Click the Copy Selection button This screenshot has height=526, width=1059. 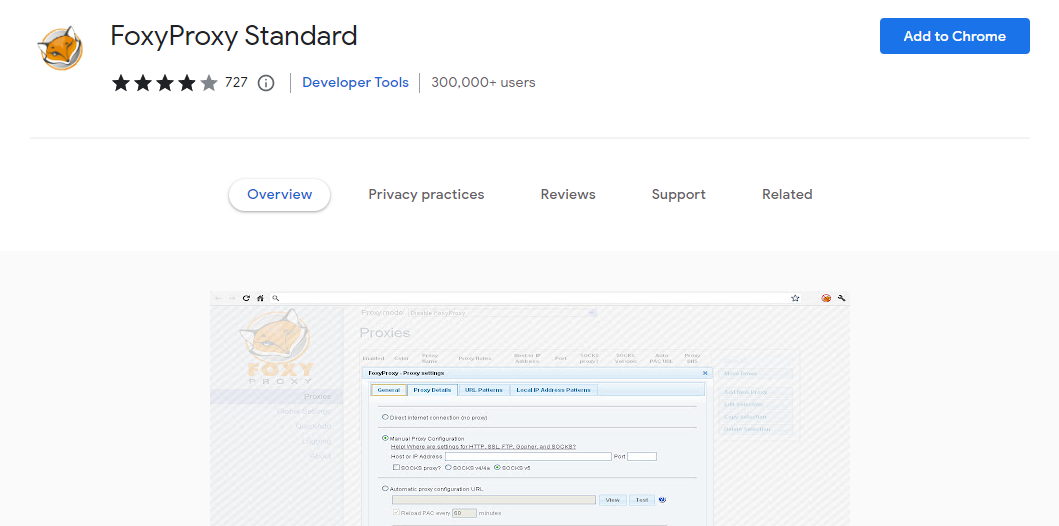pyautogui.click(x=756, y=417)
